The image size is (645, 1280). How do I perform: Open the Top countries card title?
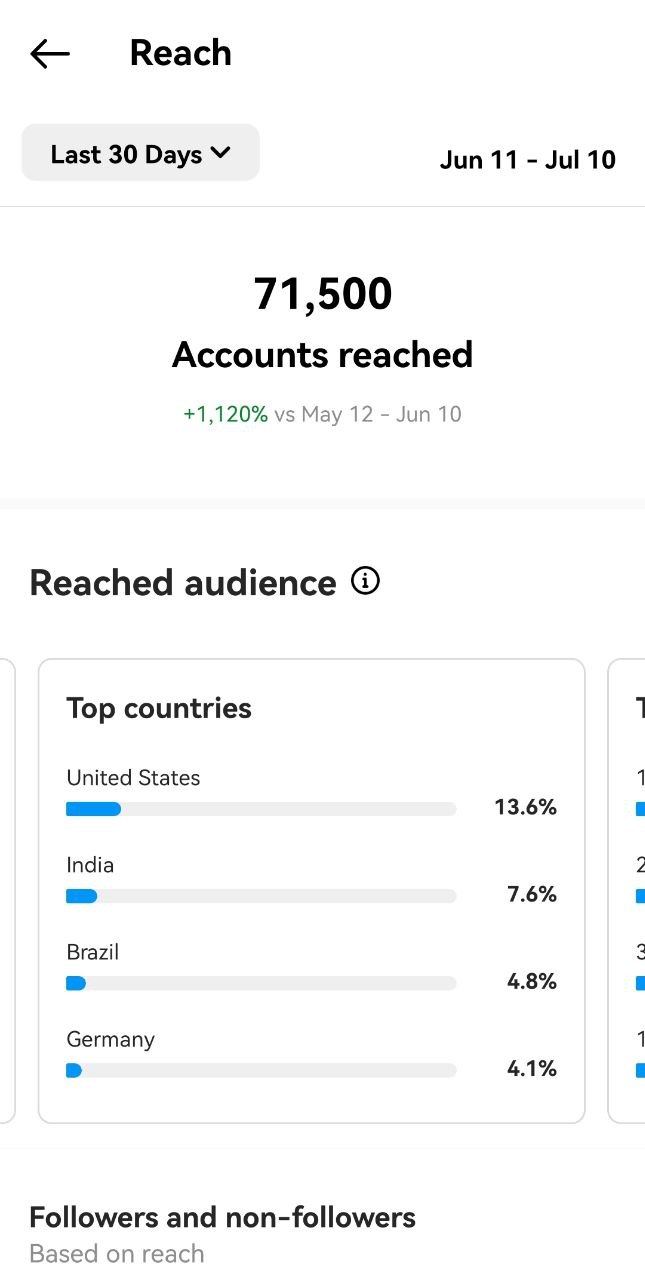tap(159, 708)
